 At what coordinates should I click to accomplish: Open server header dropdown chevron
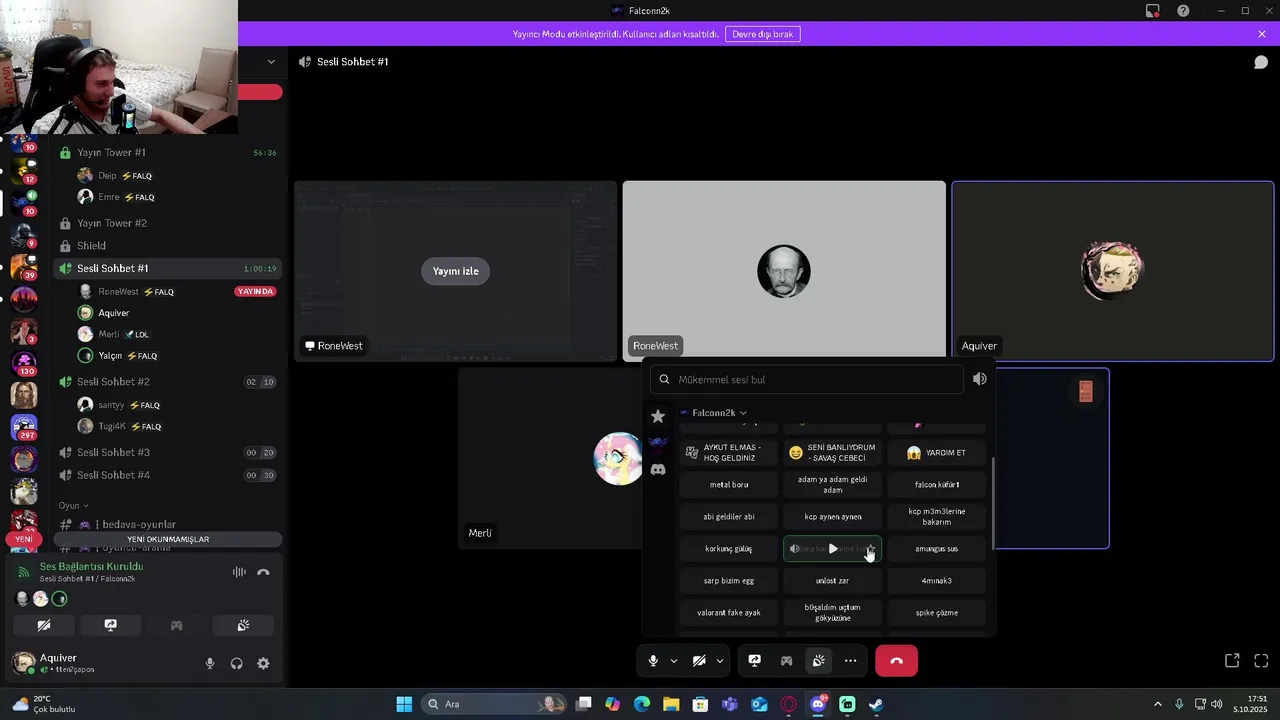point(270,62)
